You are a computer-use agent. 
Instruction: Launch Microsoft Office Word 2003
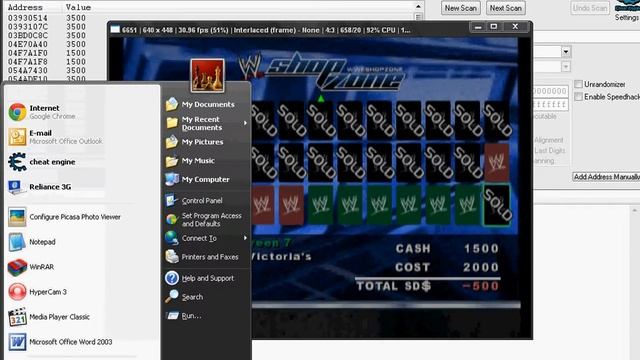[60, 342]
